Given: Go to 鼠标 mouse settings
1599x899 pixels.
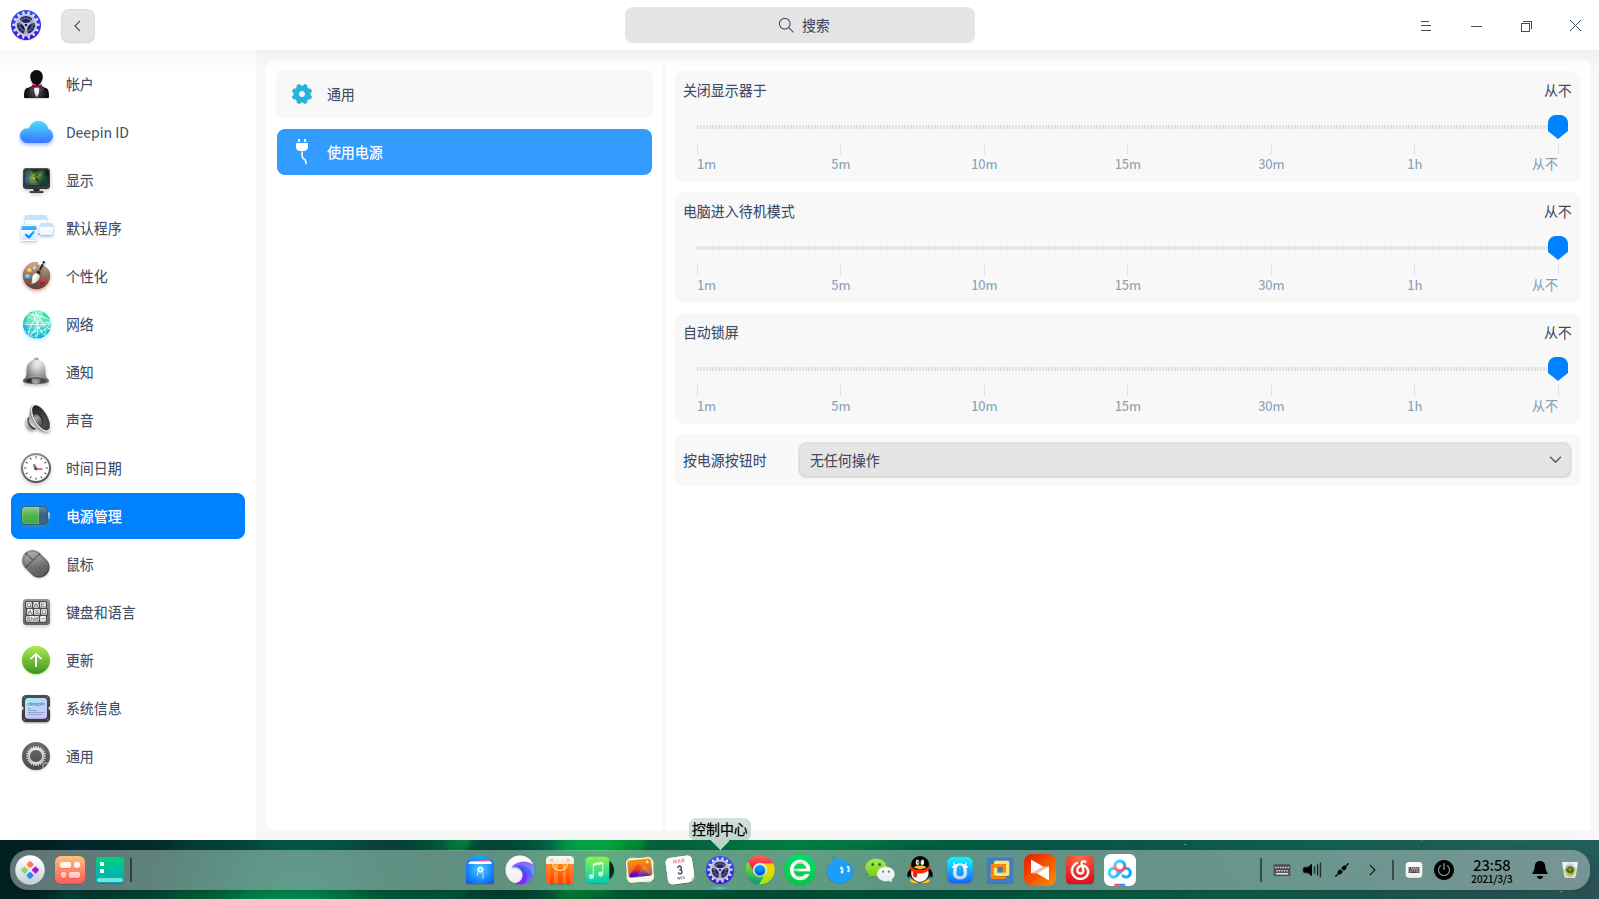Looking at the screenshot, I should tap(128, 565).
